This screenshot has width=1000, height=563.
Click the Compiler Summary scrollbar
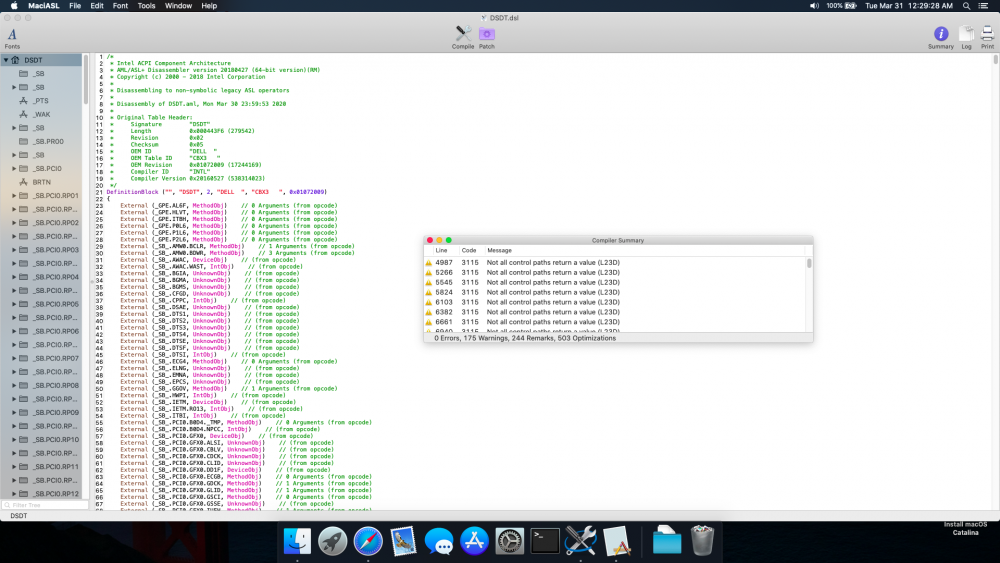[x=809, y=263]
